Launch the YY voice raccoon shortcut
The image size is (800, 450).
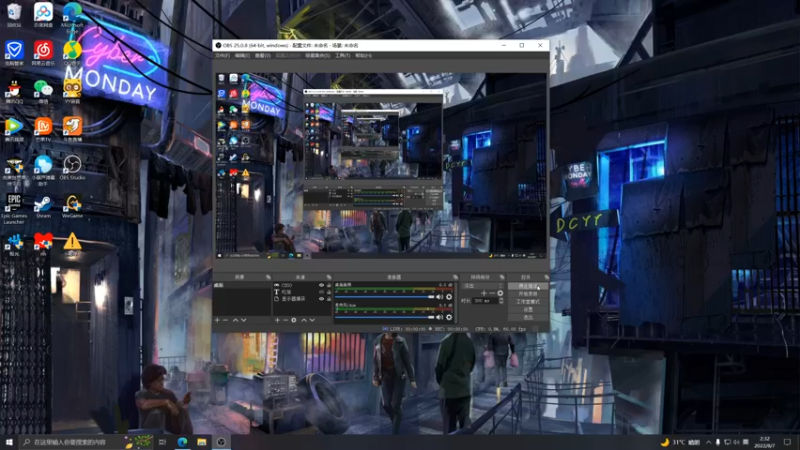pyautogui.click(x=72, y=92)
